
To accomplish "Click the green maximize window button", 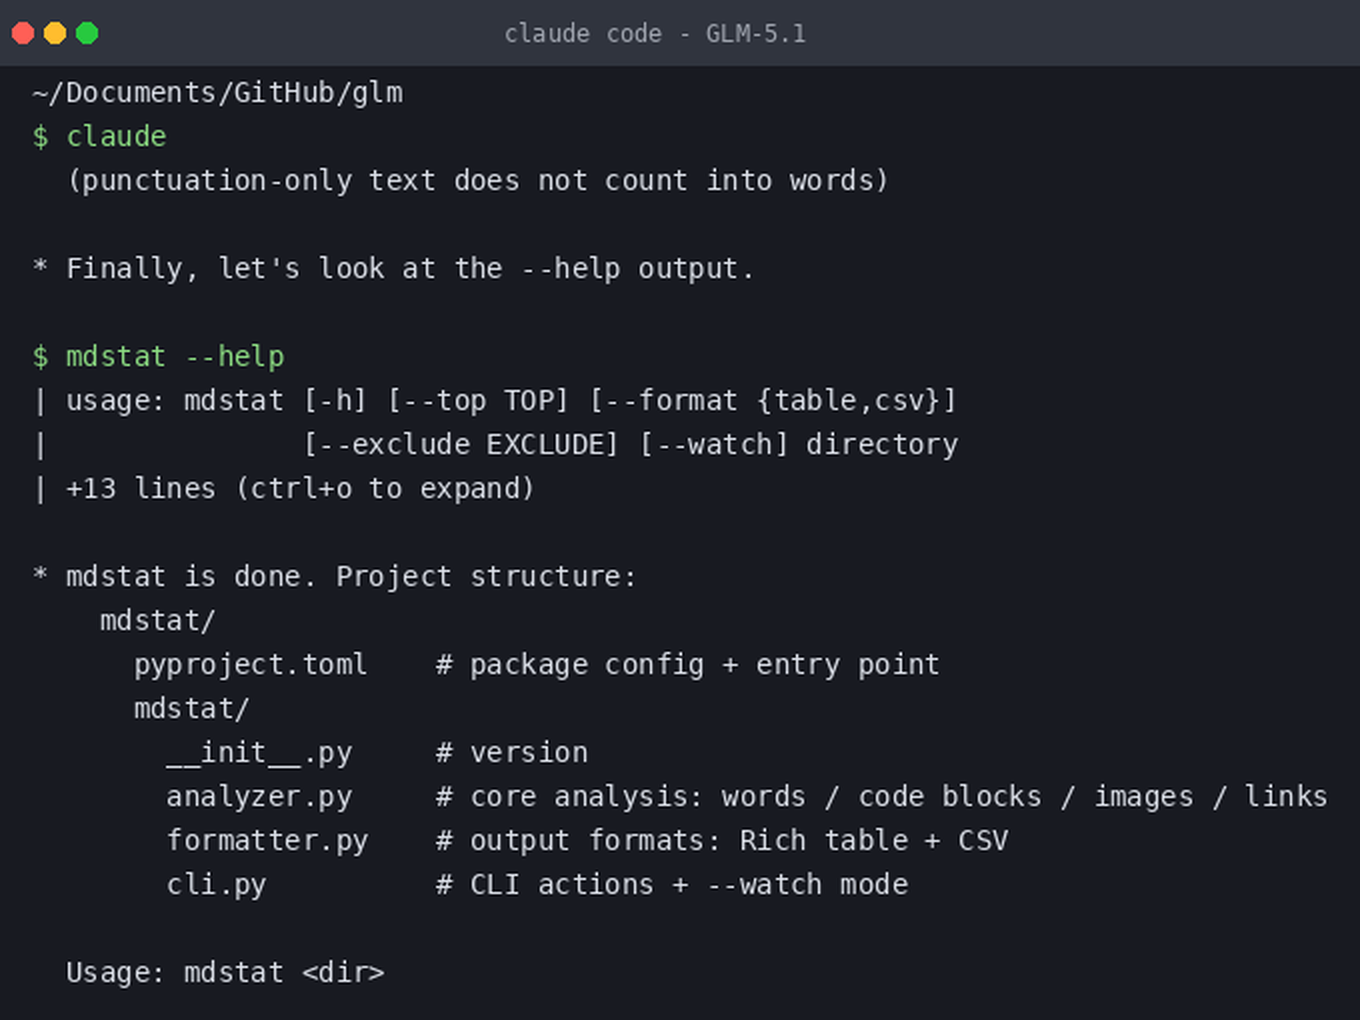I will [87, 33].
